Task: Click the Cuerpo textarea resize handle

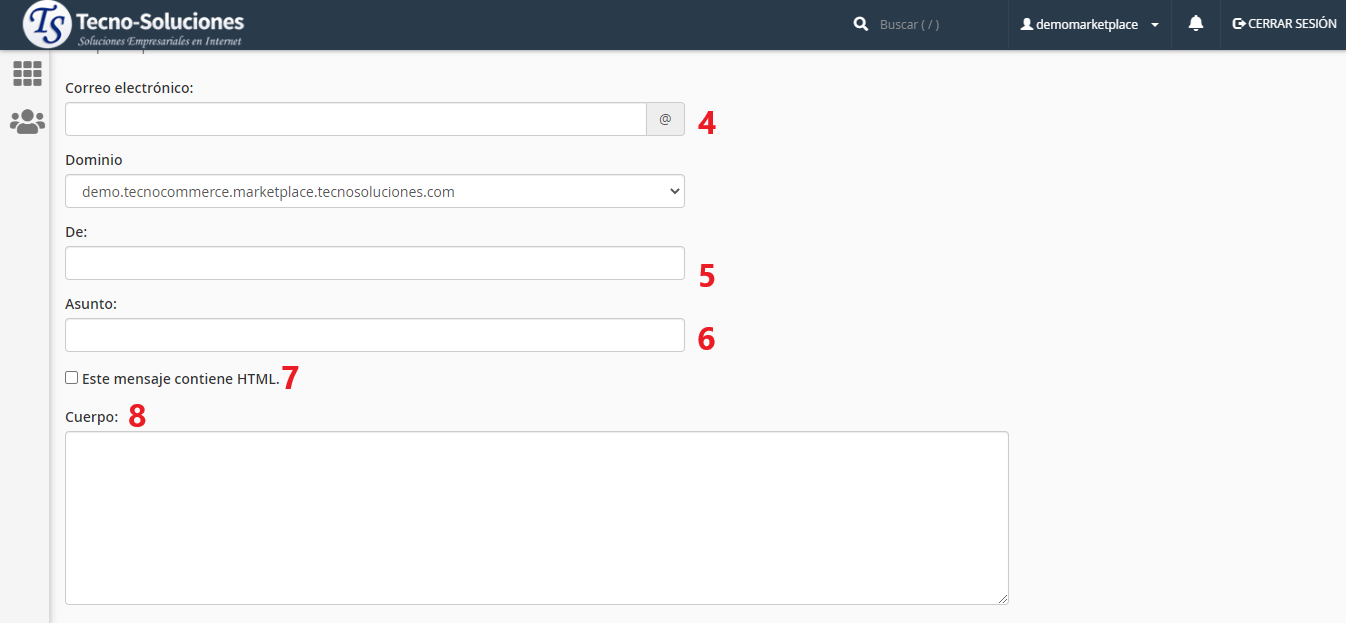Action: click(x=1003, y=599)
